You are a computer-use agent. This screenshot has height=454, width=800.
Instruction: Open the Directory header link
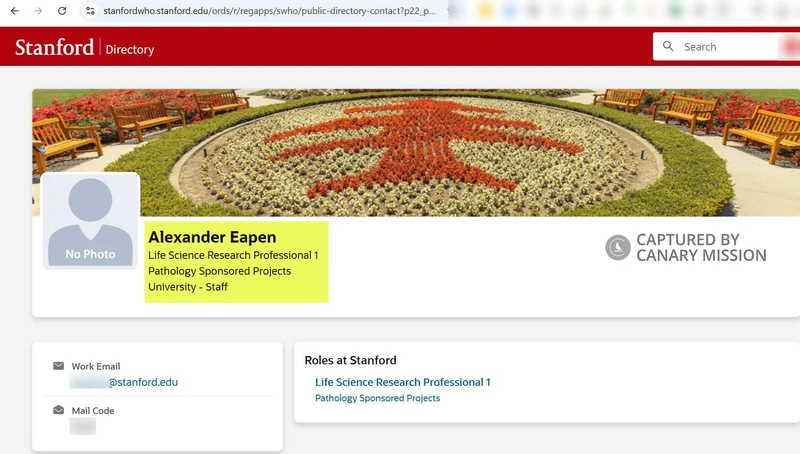[x=130, y=49]
